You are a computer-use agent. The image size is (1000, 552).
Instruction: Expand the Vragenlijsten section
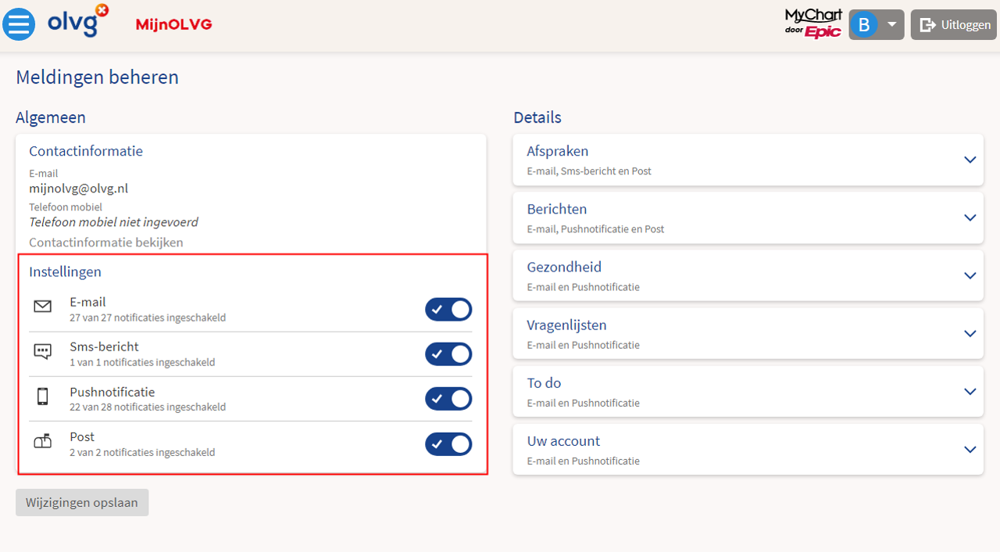pyautogui.click(x=748, y=334)
